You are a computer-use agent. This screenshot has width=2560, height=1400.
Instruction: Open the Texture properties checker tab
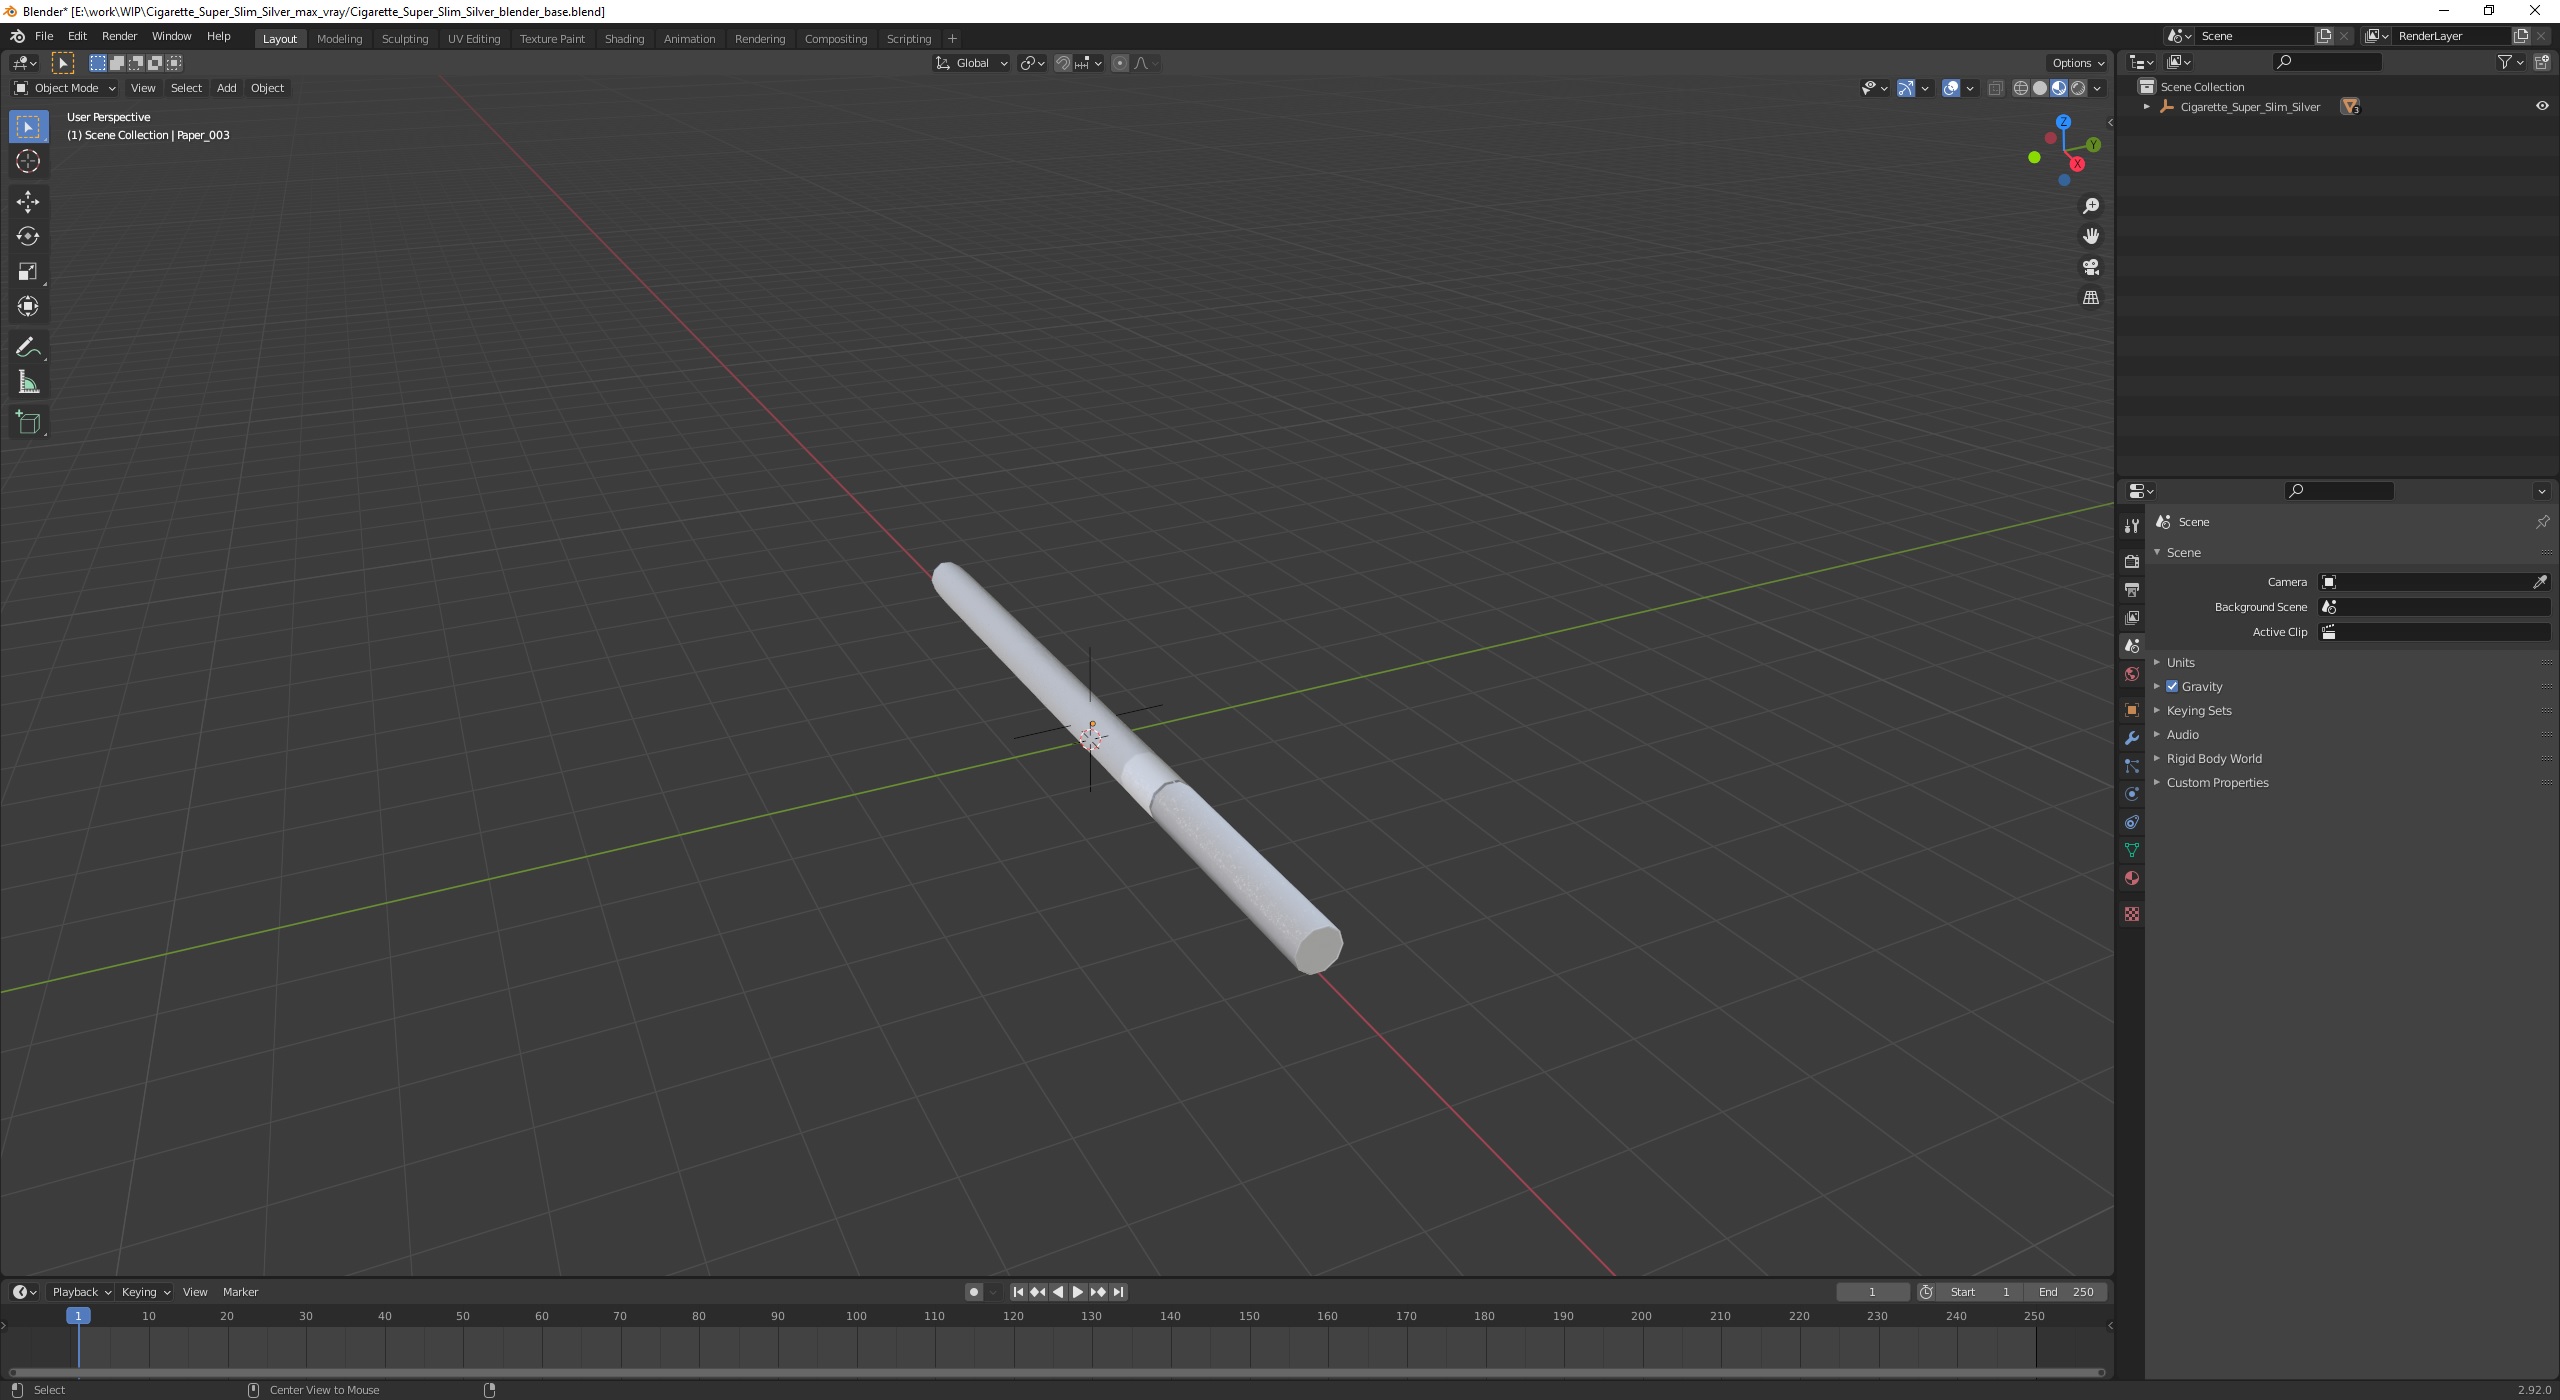pyautogui.click(x=2132, y=914)
